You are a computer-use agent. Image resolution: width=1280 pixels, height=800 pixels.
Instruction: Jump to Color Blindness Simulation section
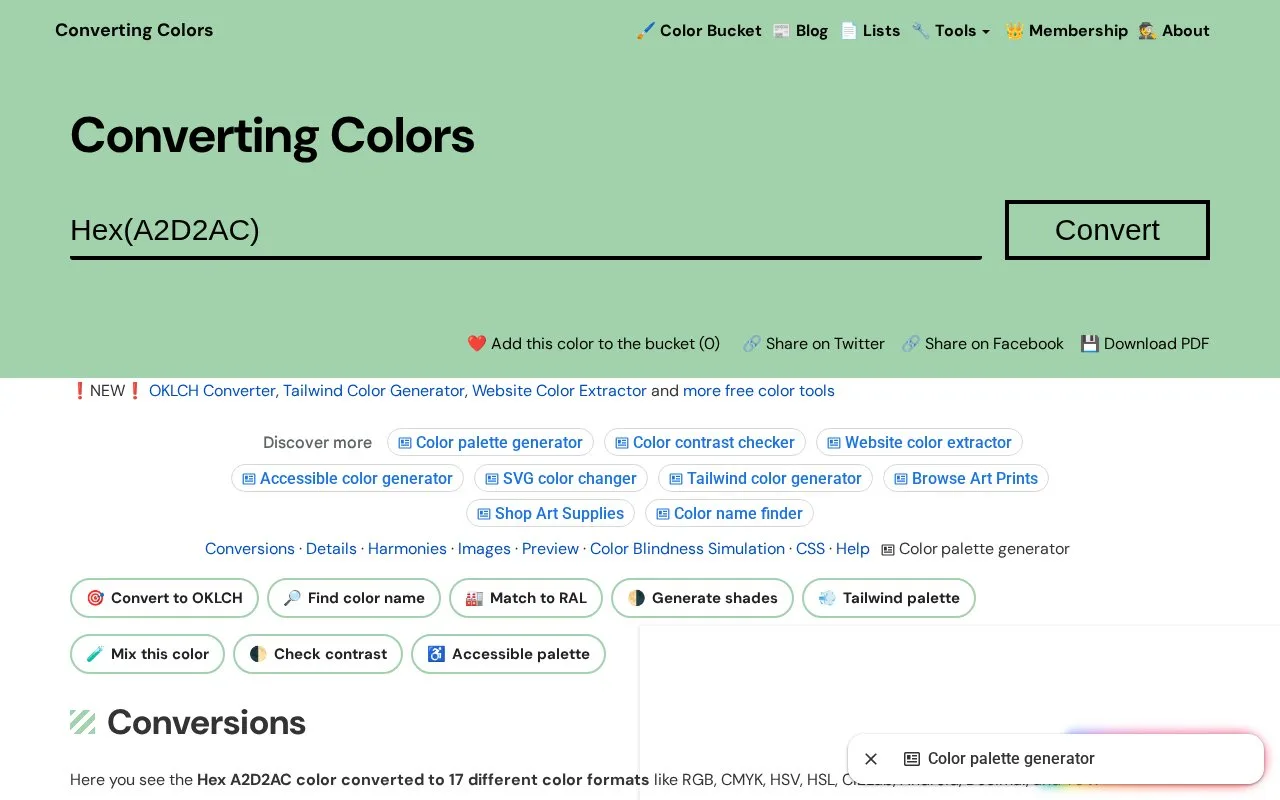pyautogui.click(x=687, y=549)
